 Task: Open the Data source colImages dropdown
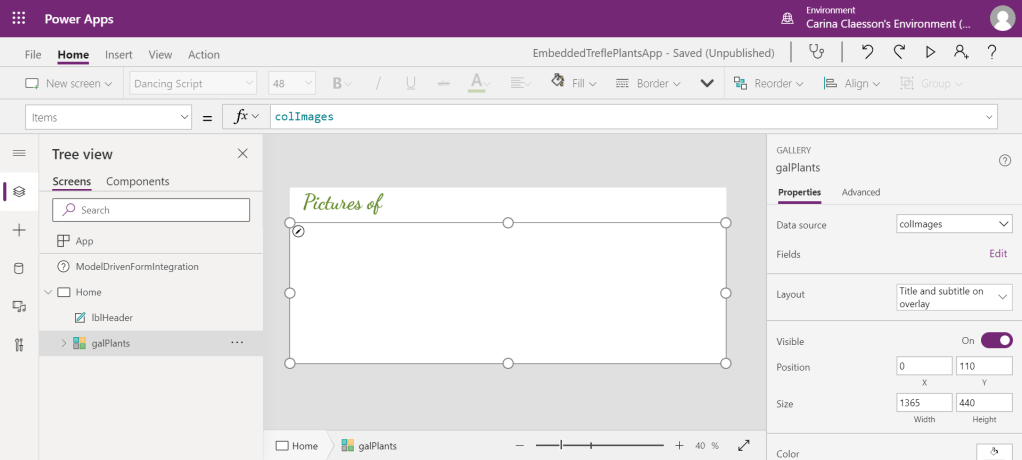tap(954, 225)
